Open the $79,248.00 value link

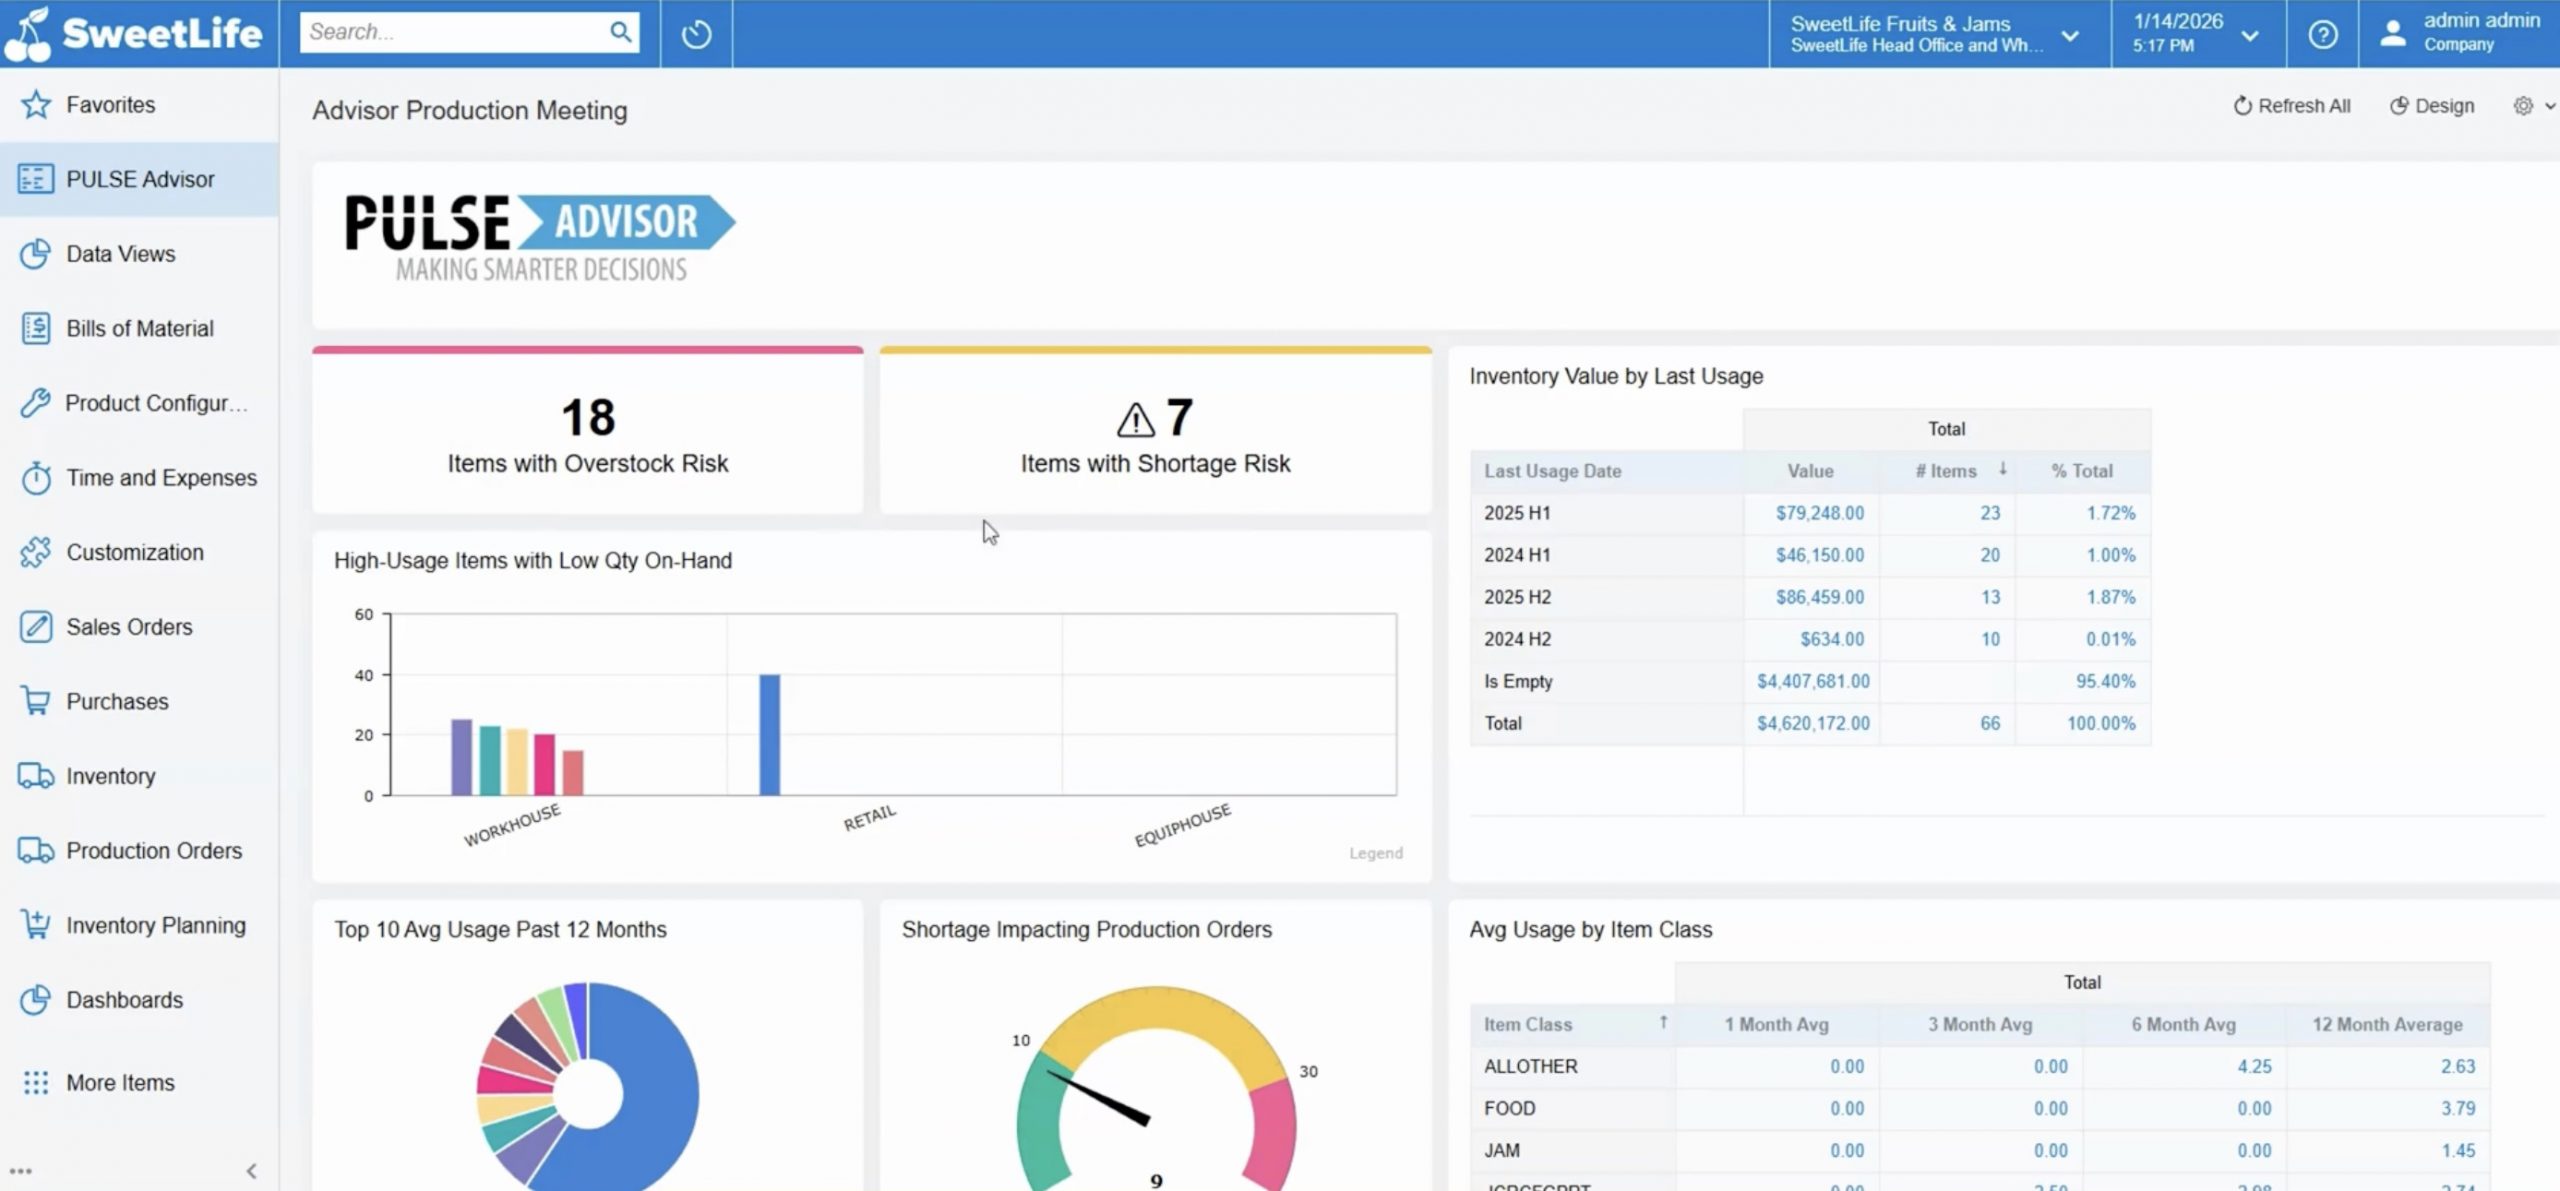[1819, 513]
